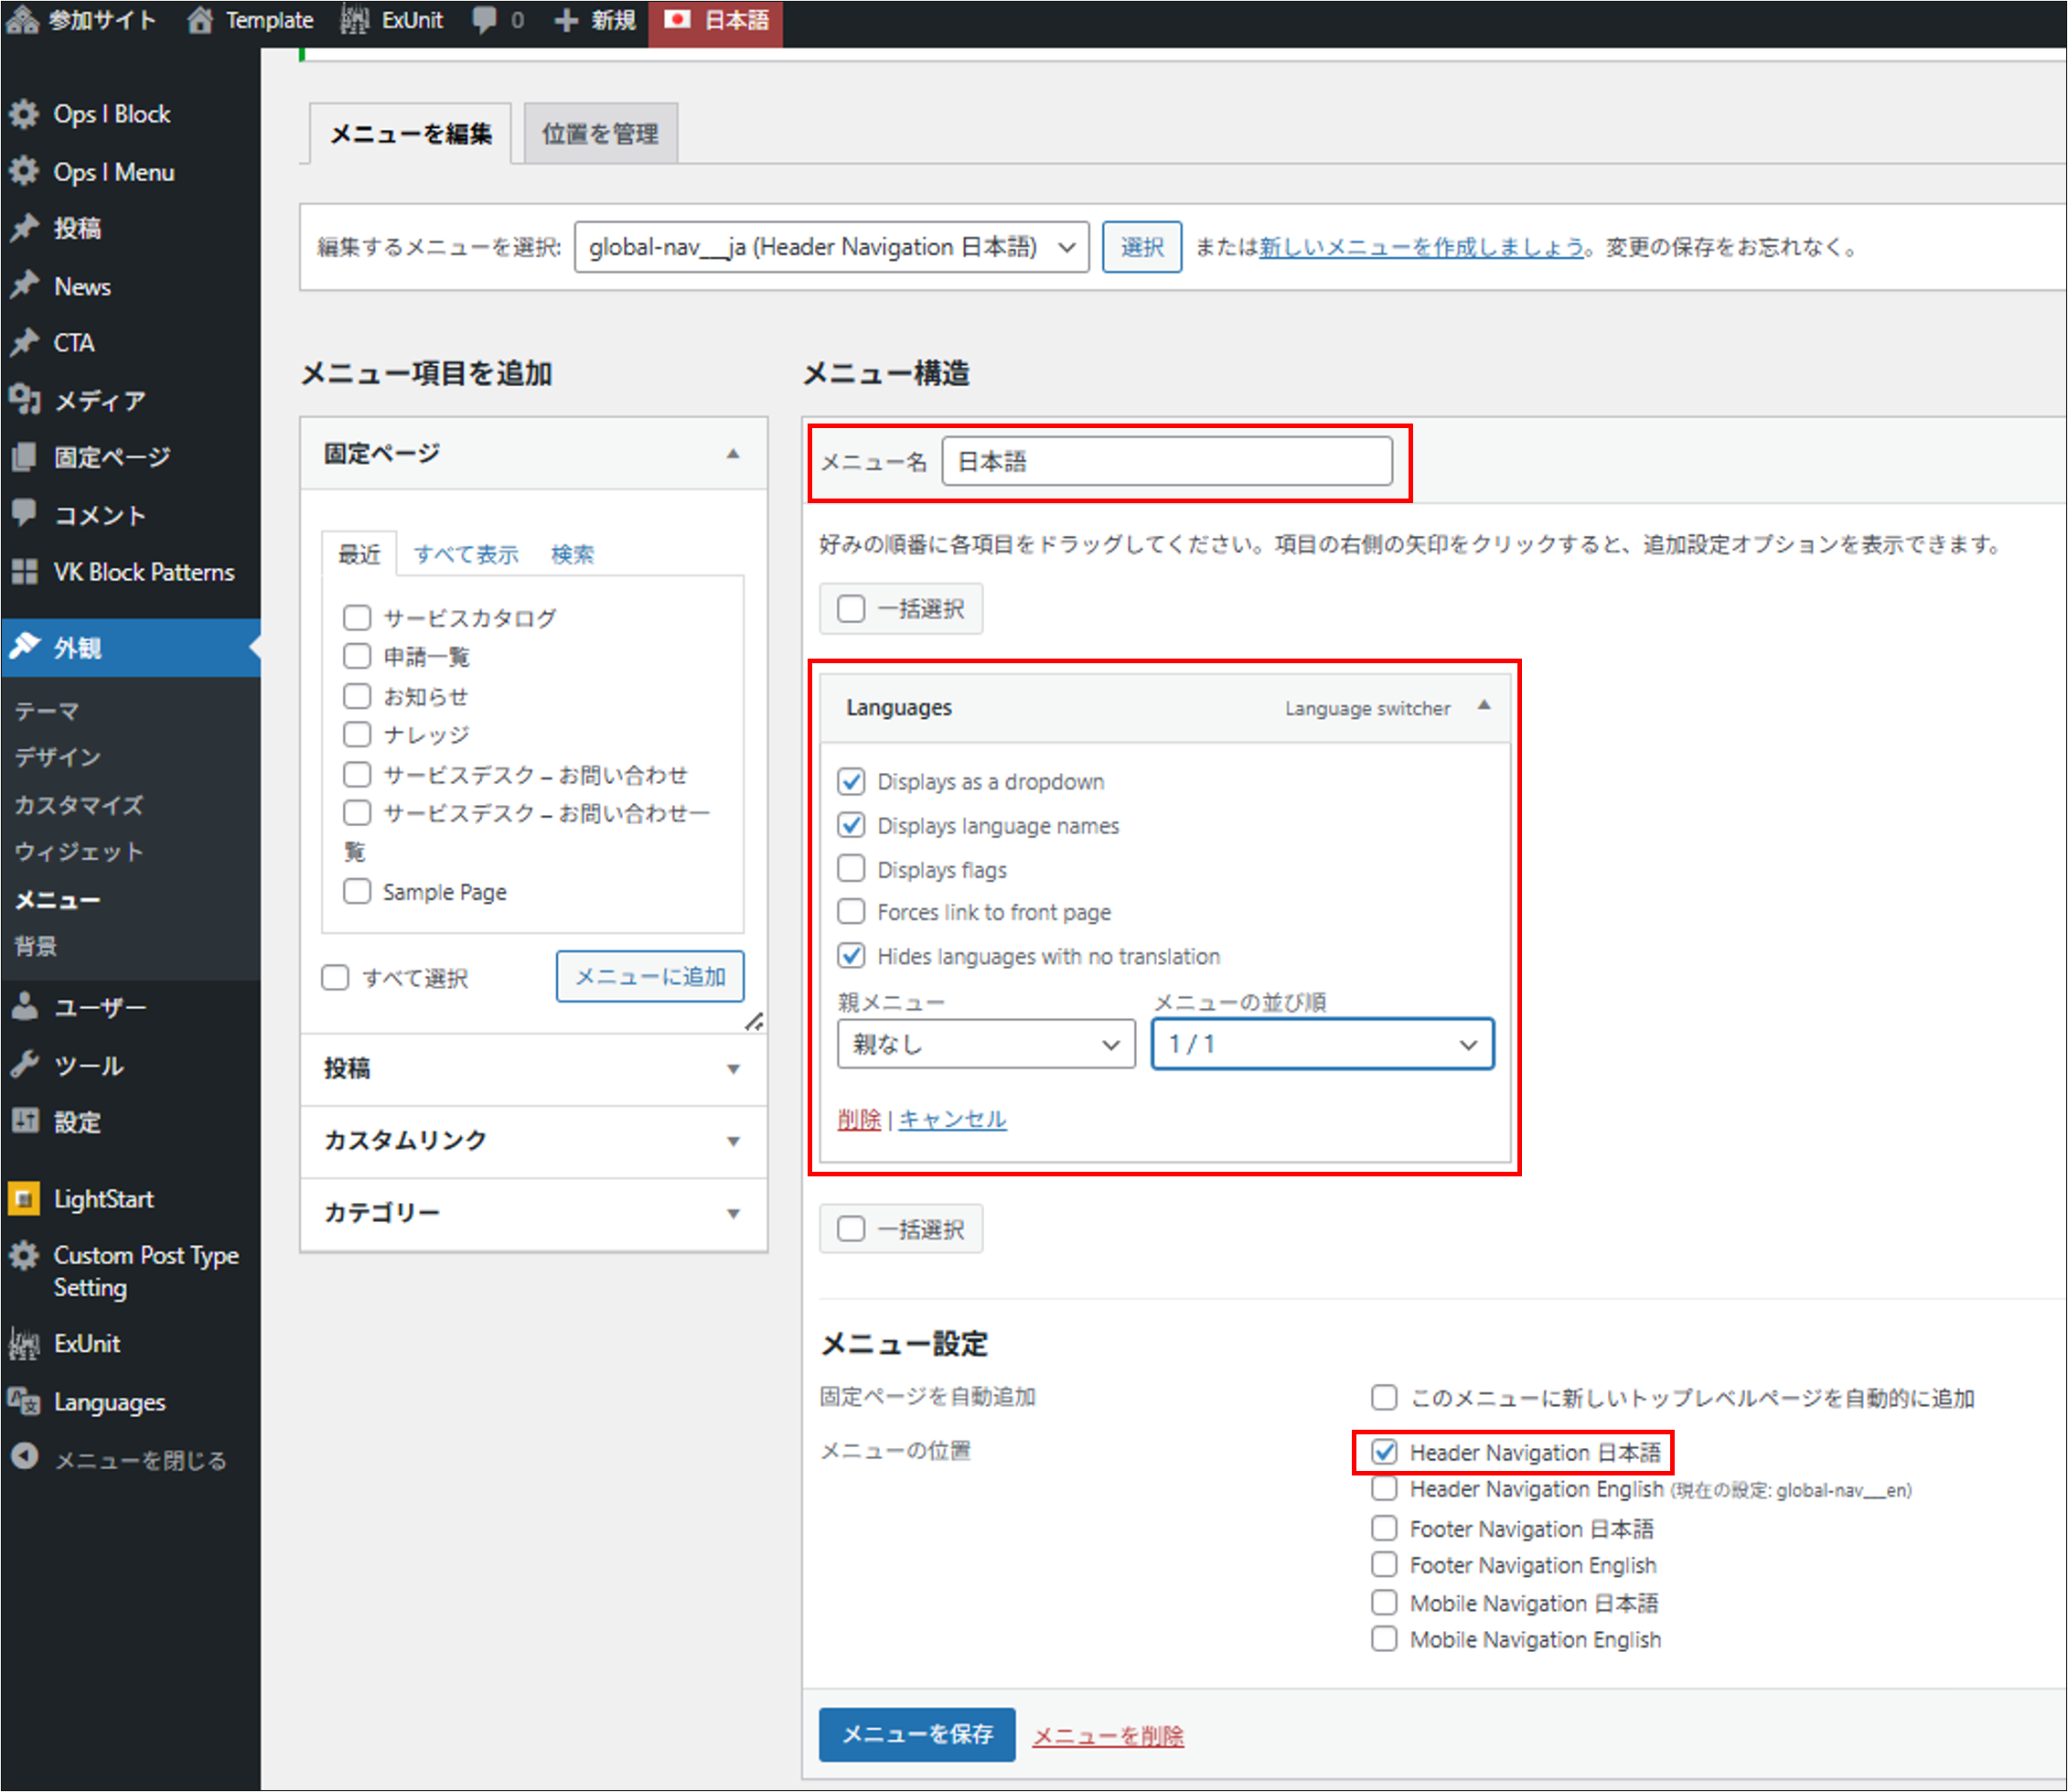The height and width of the screenshot is (1792, 2068).
Task: Click the コメント comment bubble icon
Action: (24, 514)
